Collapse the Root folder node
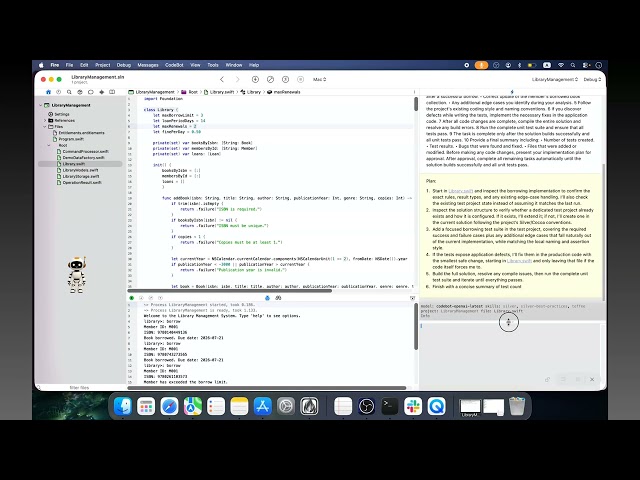Screen dimensions: 640x480 coord(49,145)
